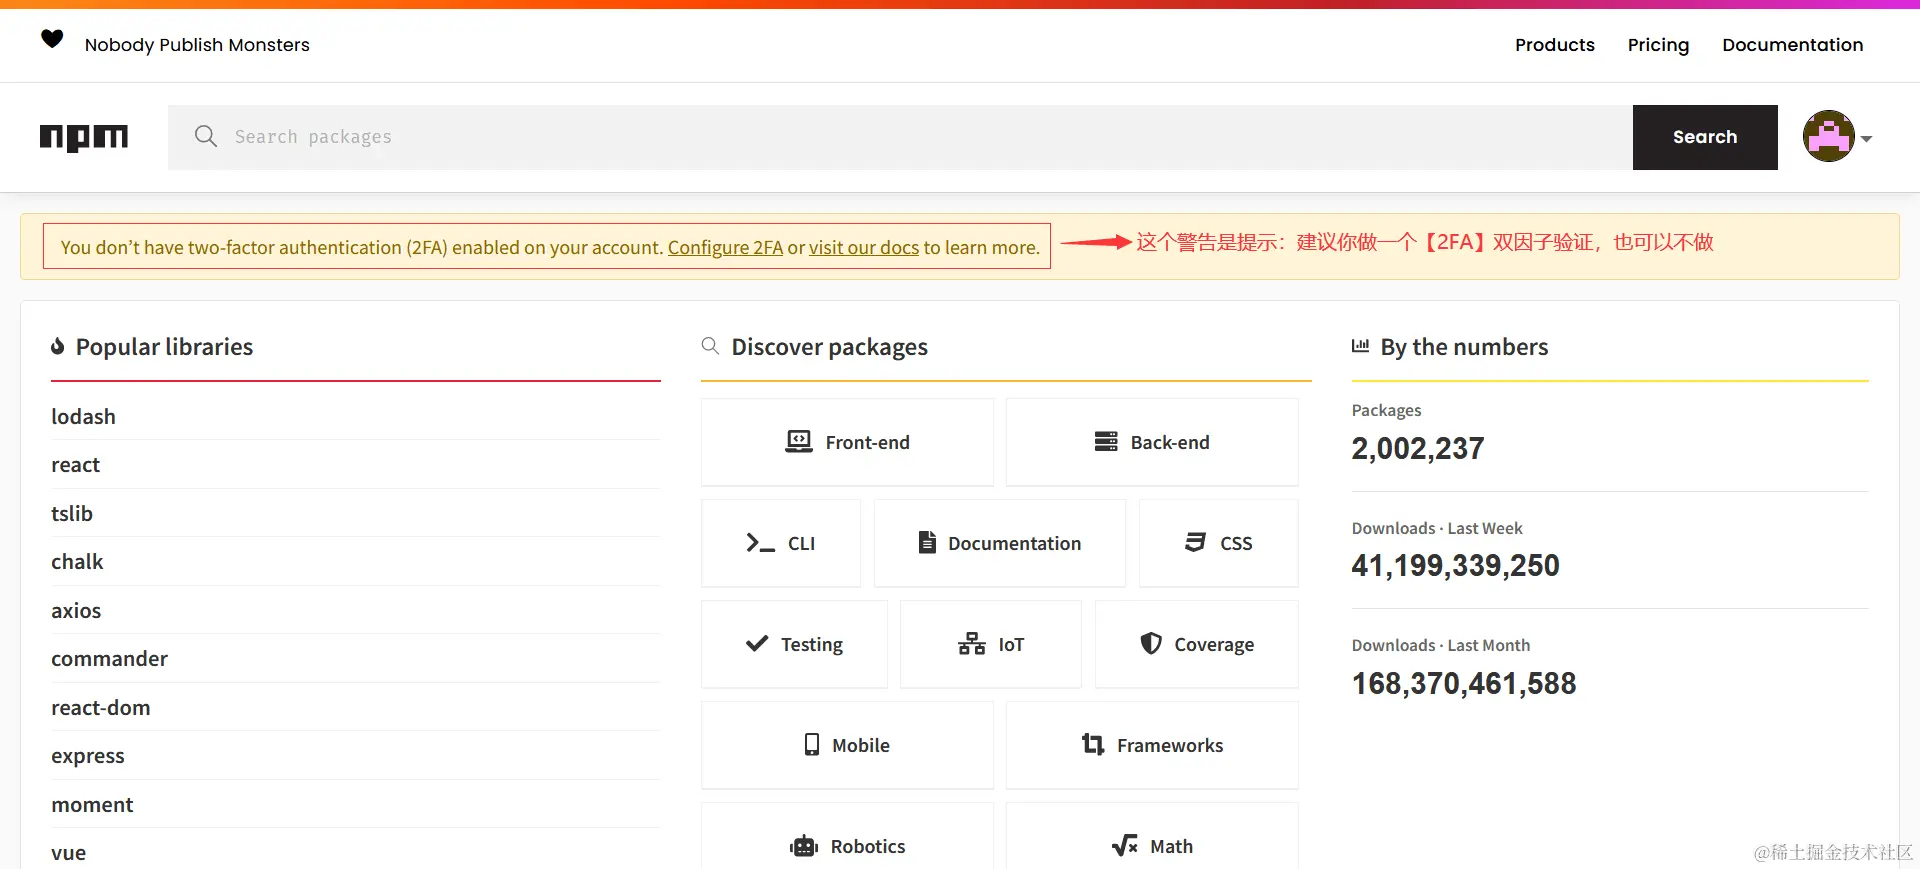
Task: Browse CLI packages
Action: click(x=781, y=543)
